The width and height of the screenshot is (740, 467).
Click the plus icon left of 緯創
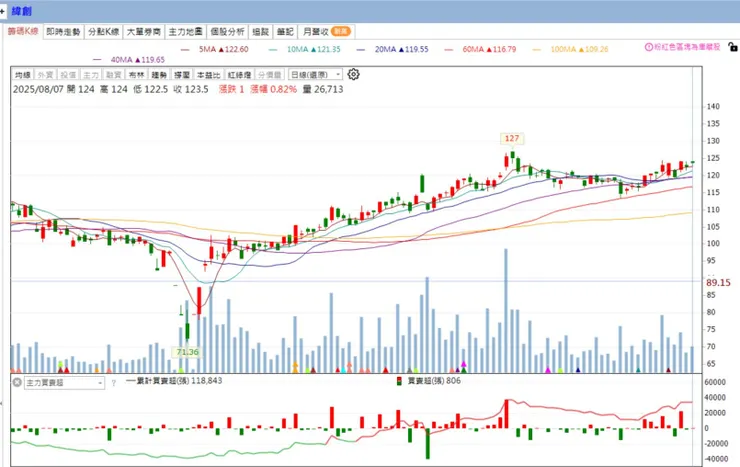pos(2,11)
